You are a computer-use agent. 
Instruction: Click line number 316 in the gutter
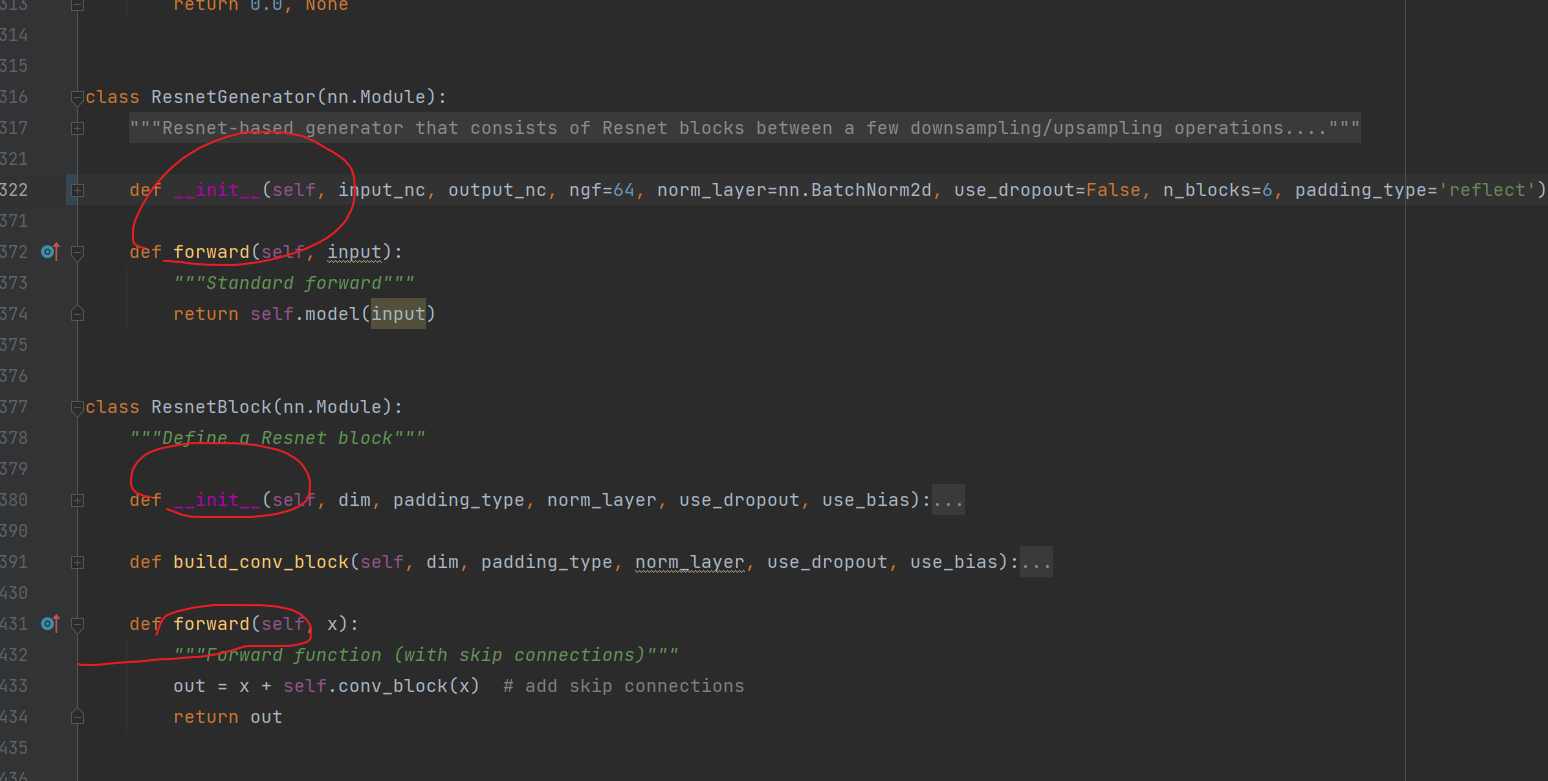tap(14, 97)
